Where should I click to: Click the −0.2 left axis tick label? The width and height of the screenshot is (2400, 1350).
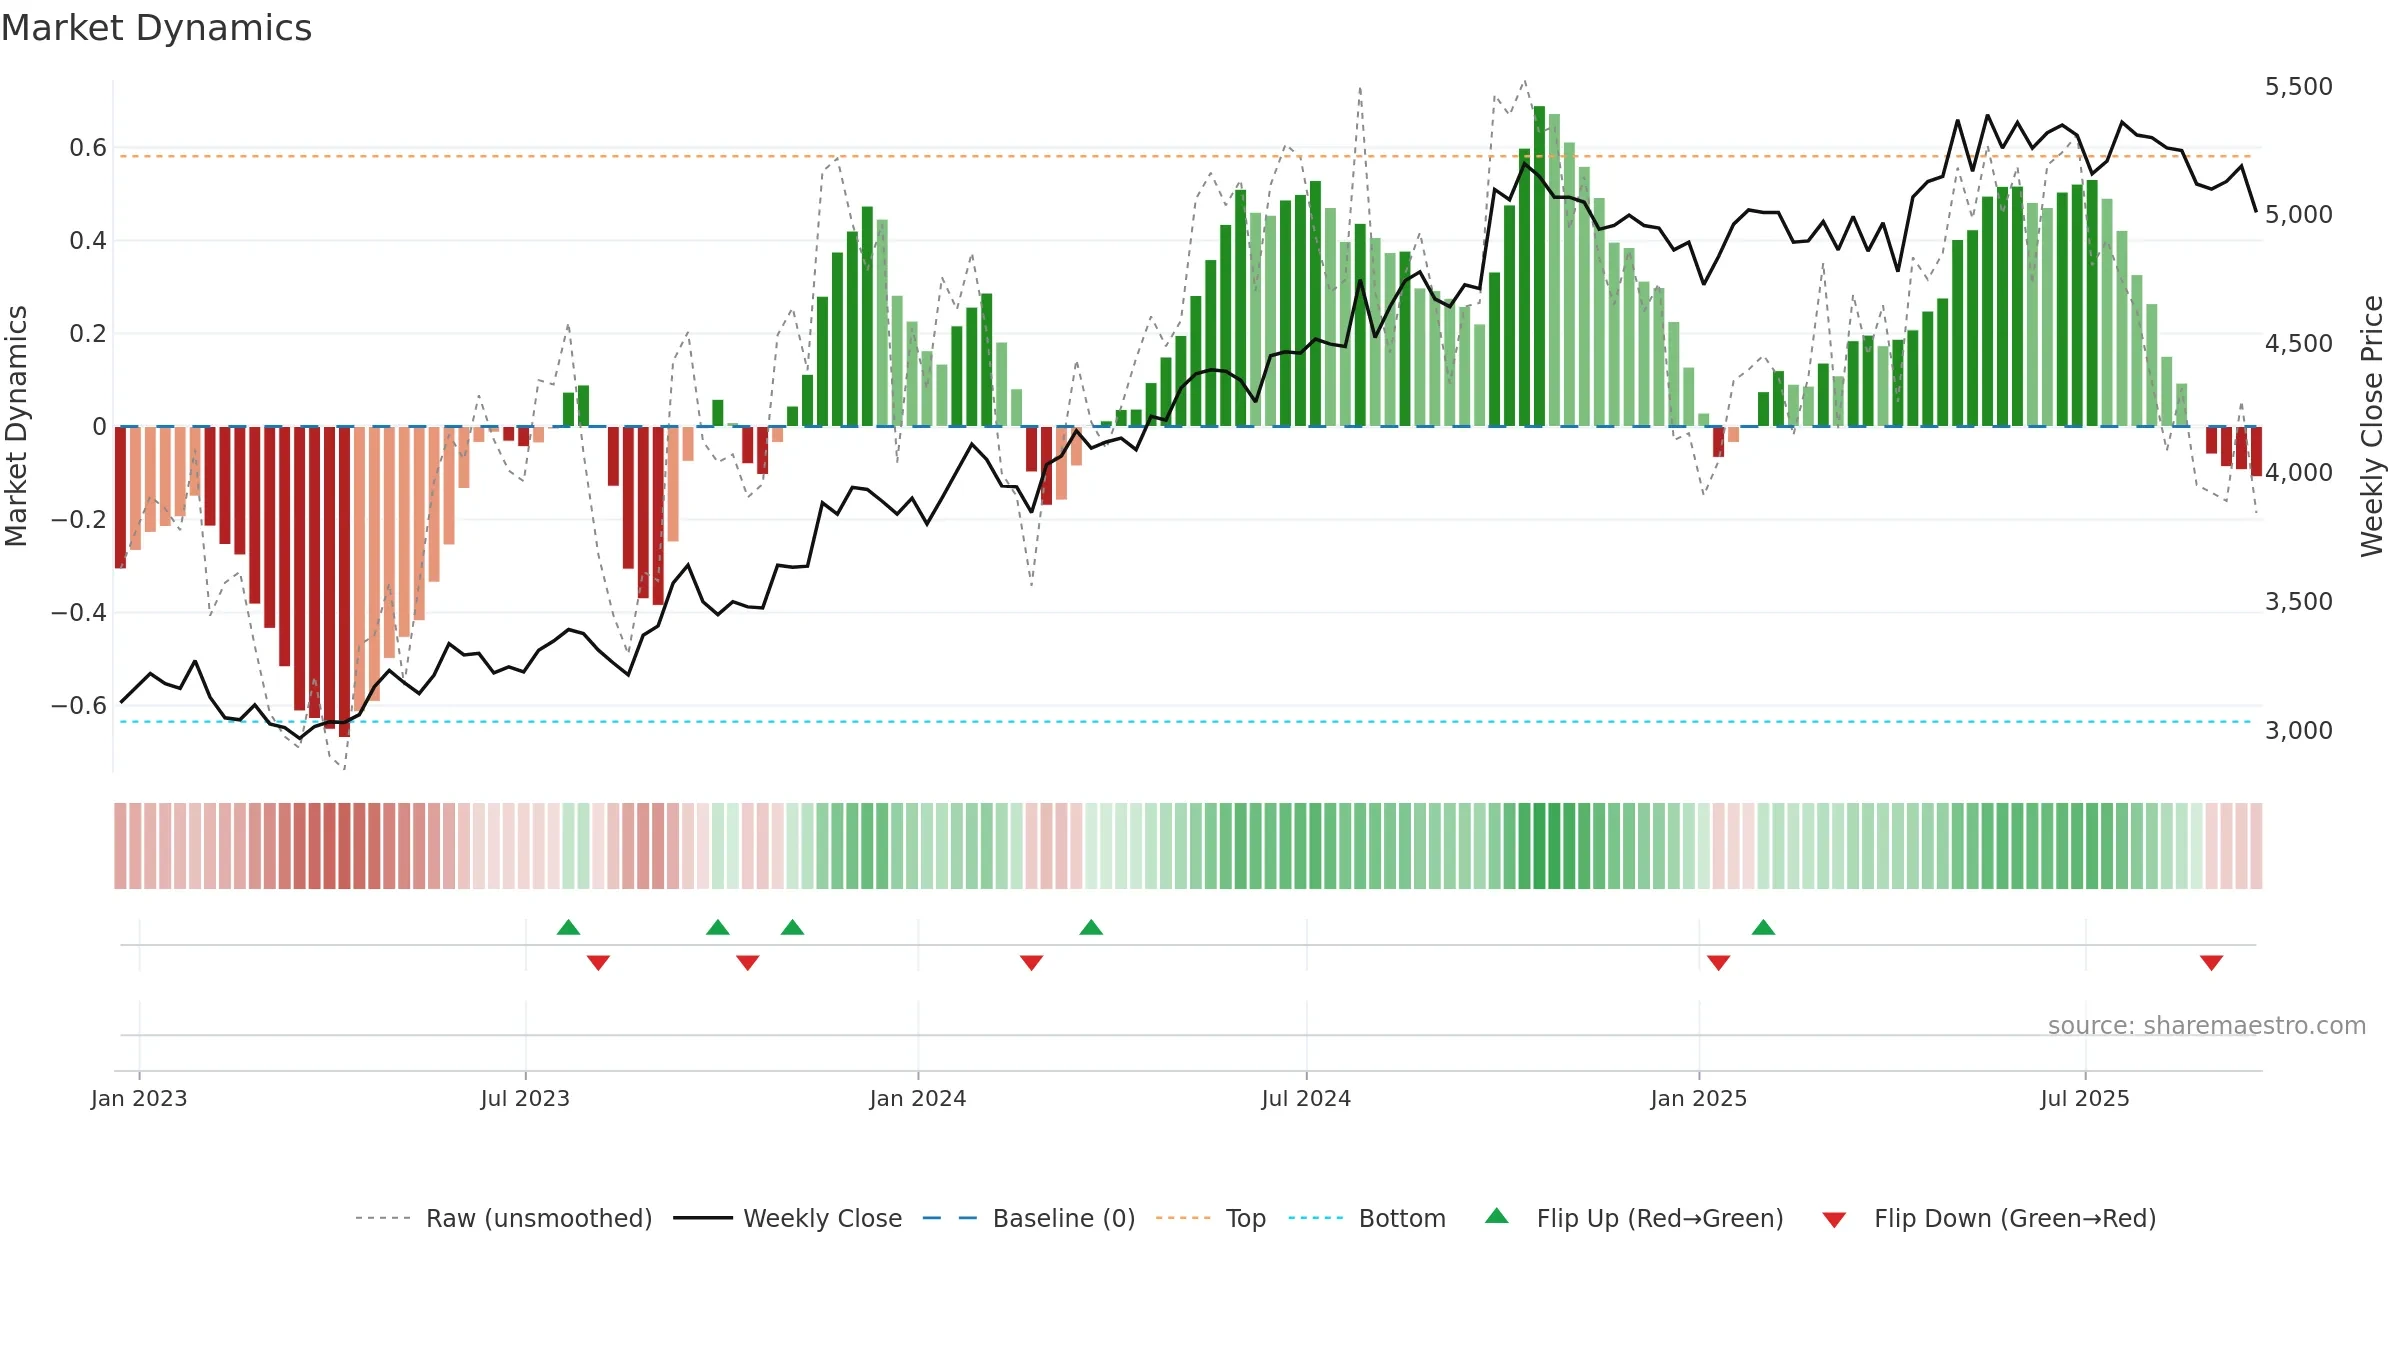tap(79, 519)
